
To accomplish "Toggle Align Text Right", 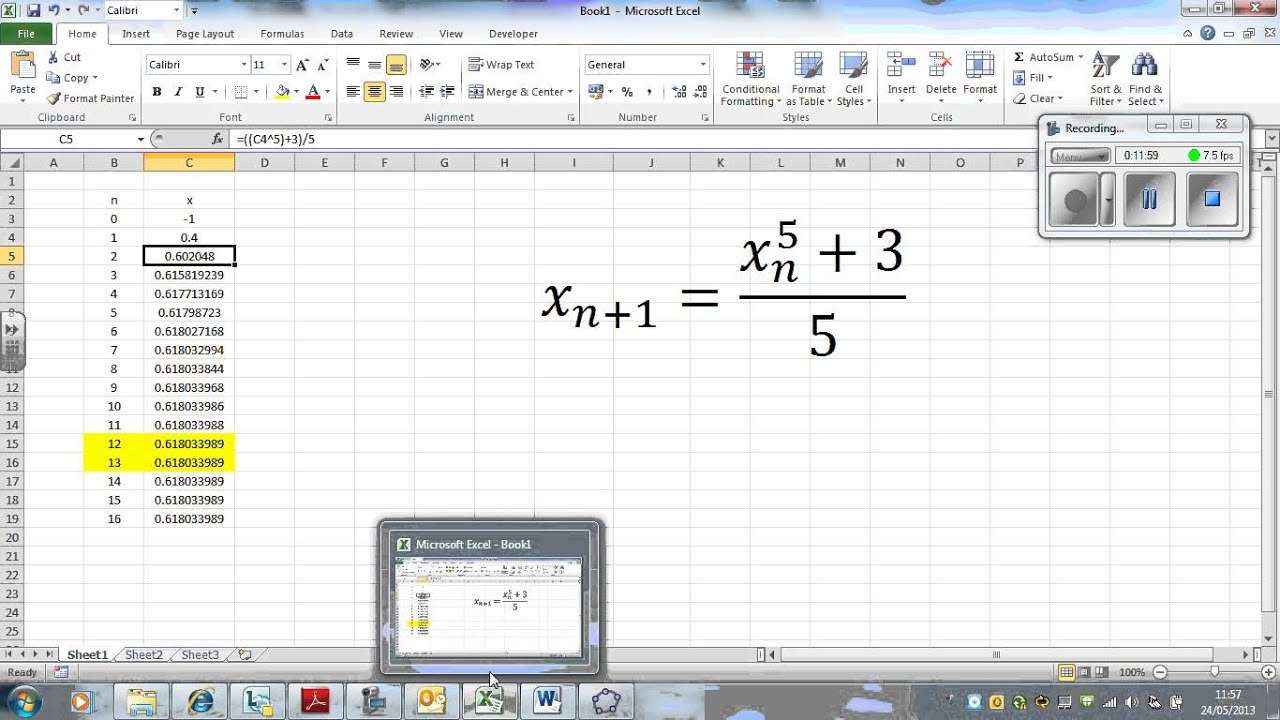I will (x=396, y=92).
